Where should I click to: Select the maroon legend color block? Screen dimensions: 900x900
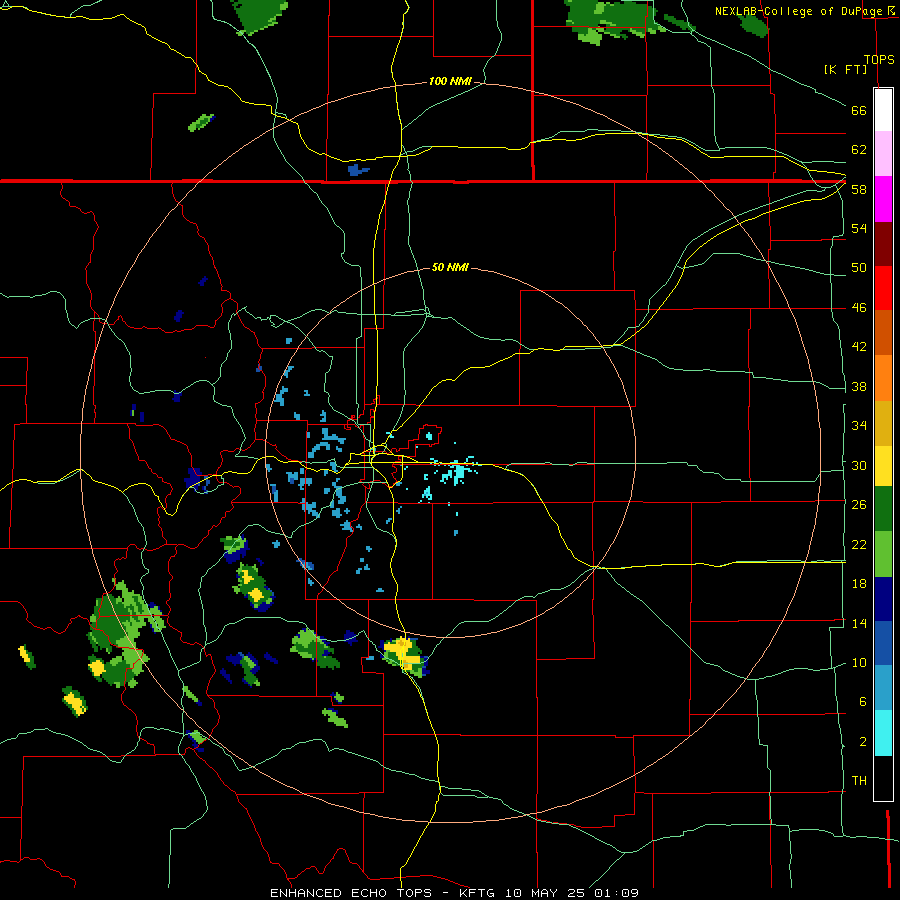point(883,244)
